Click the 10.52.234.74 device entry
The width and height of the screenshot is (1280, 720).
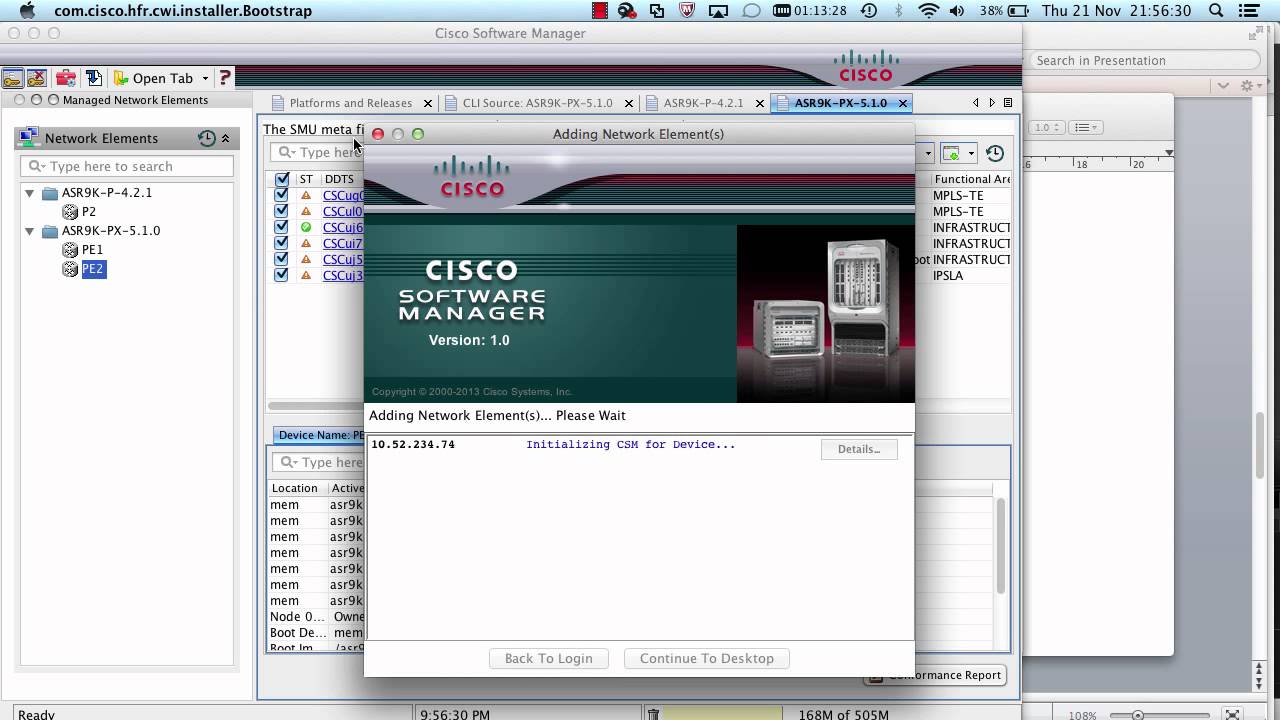click(413, 444)
